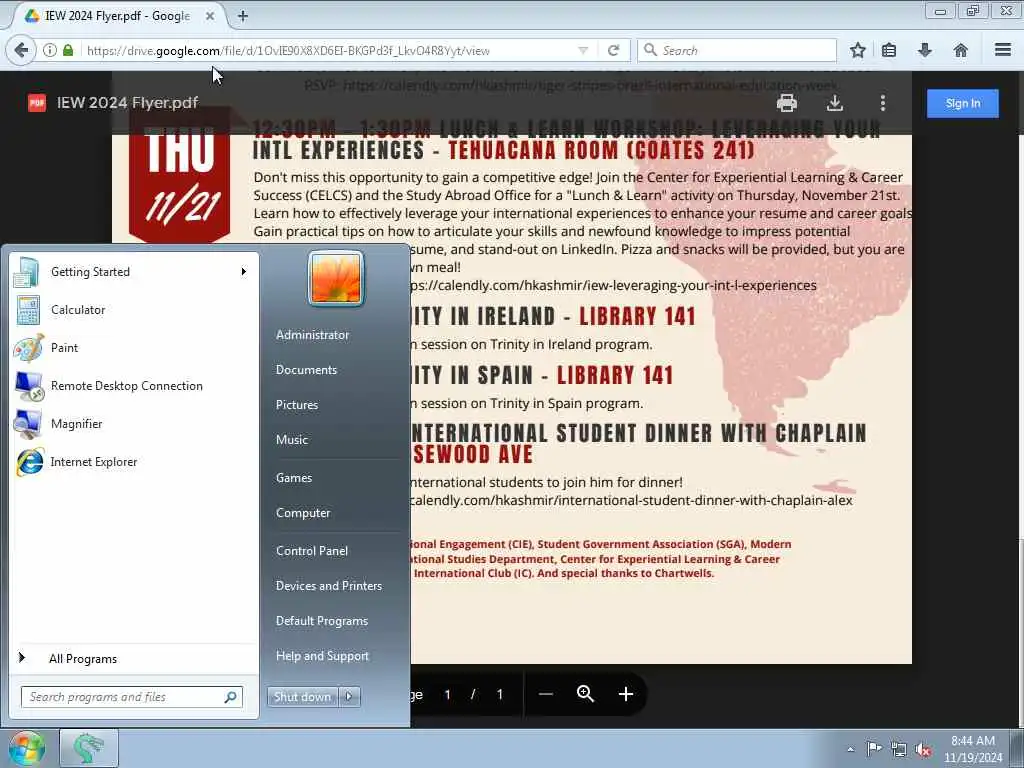Click the Shut down button
This screenshot has height=768, width=1024.
(302, 697)
